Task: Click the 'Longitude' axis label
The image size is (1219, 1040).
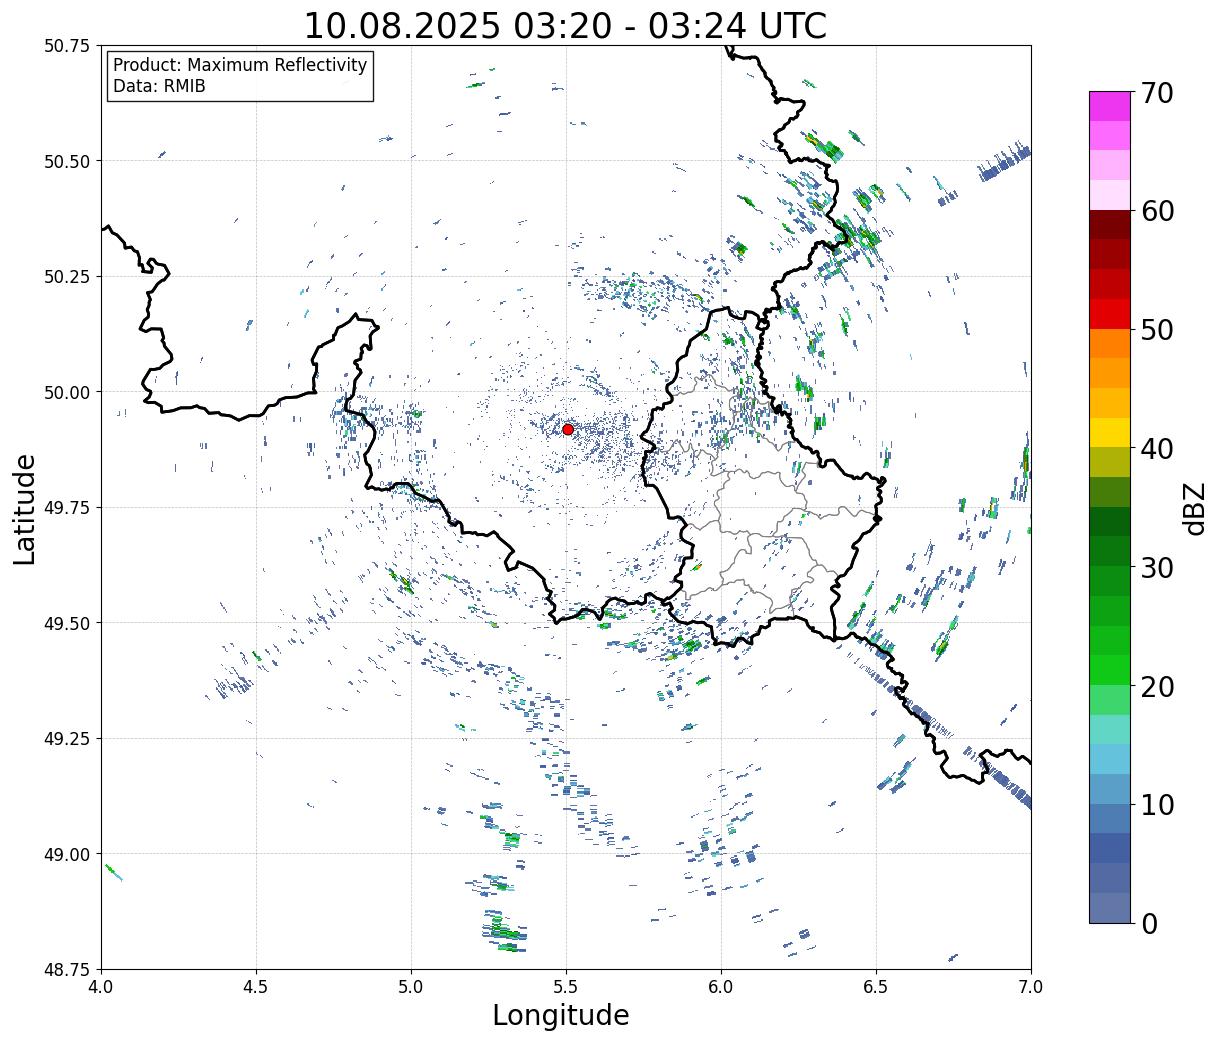Action: click(561, 1015)
